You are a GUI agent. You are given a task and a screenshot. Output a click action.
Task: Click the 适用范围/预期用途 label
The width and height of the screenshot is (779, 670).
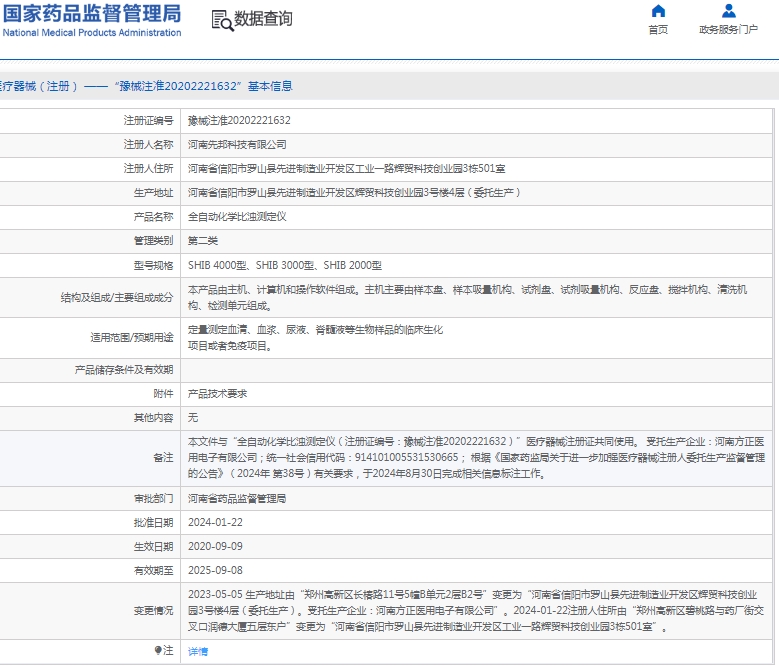[132, 338]
